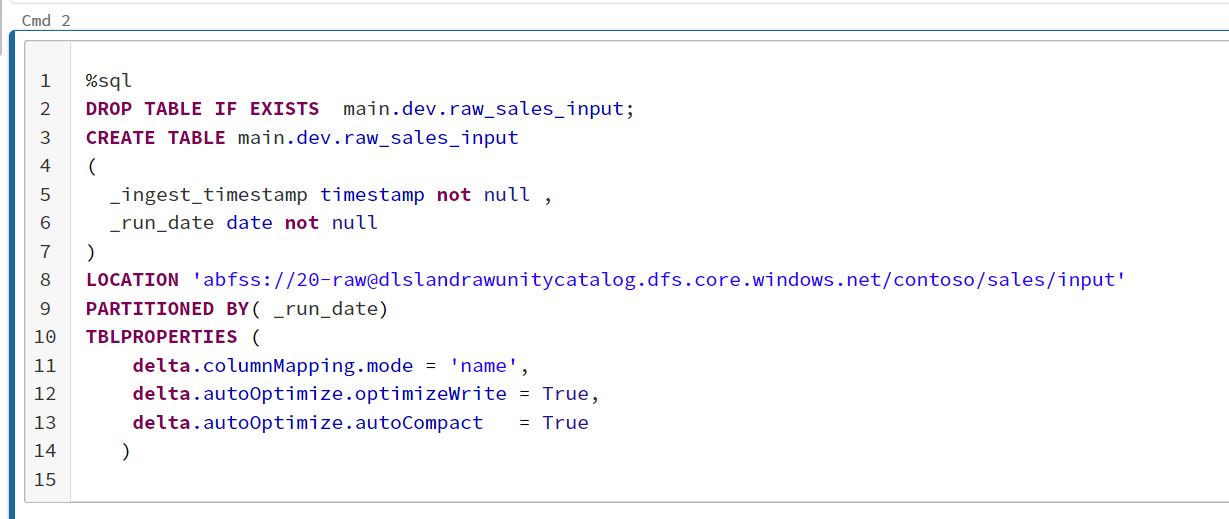Click line number 1 in the gutter
The image size is (1229, 519).
click(x=45, y=81)
